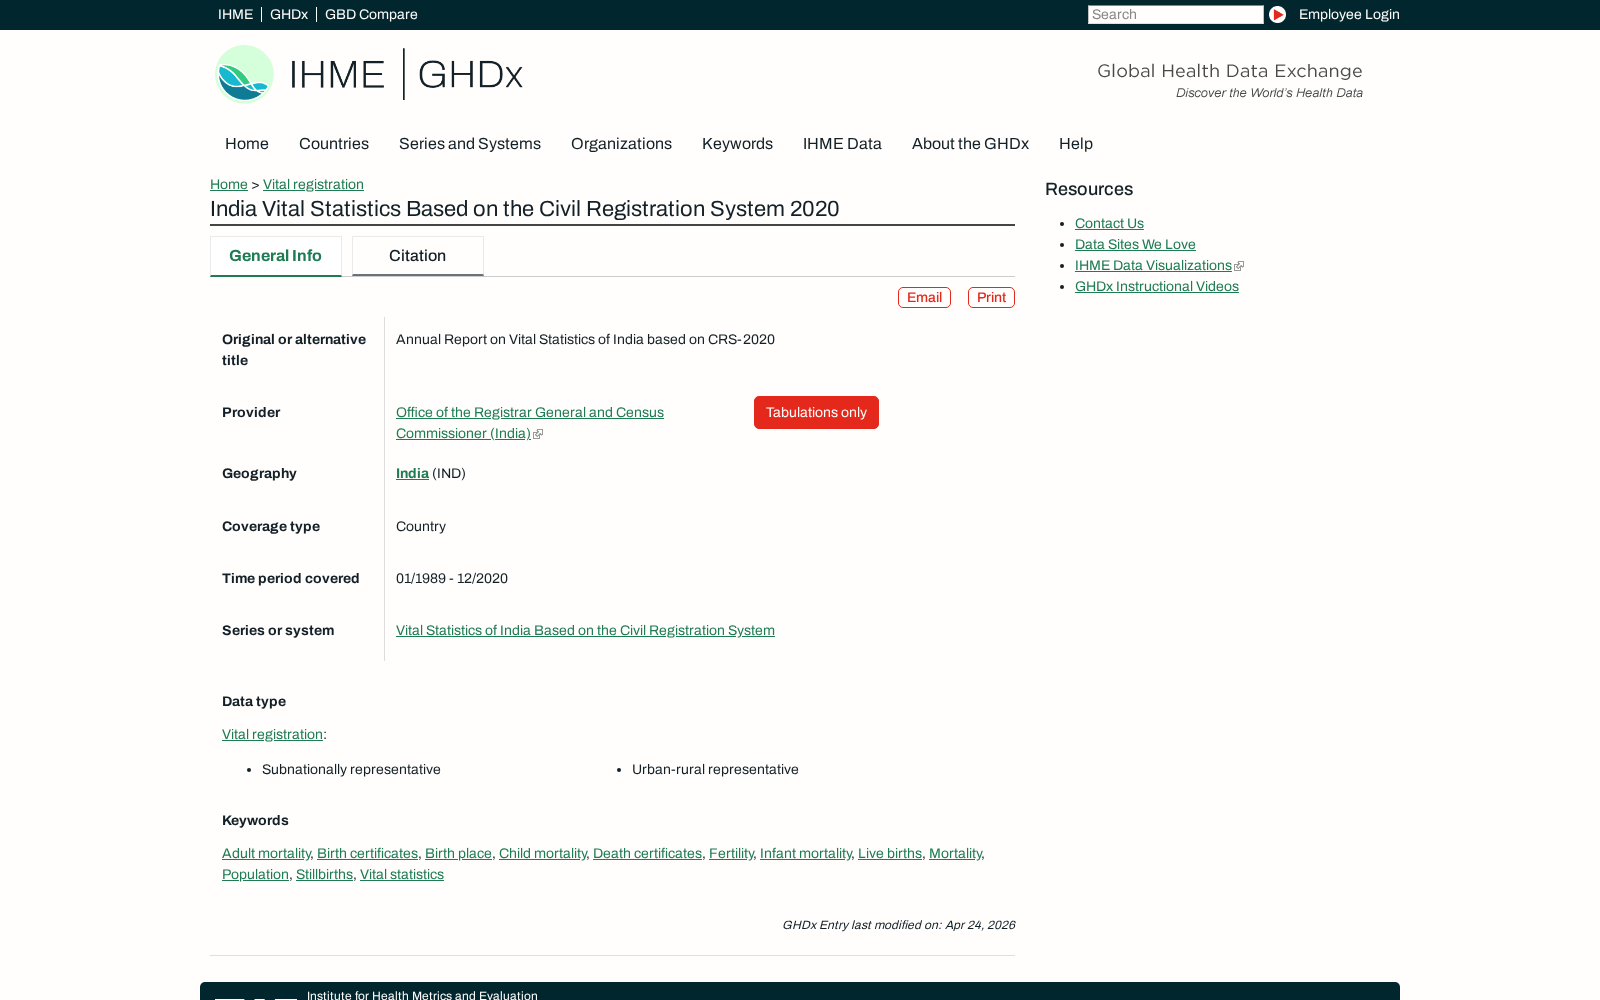Screen dimensions: 1600x1000
Task: Open the Keywords menu item
Action: [737, 143]
